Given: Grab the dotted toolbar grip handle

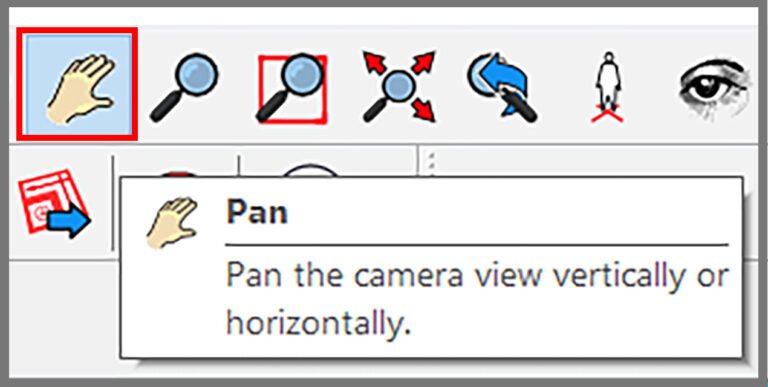Looking at the screenshot, I should [x=431, y=163].
